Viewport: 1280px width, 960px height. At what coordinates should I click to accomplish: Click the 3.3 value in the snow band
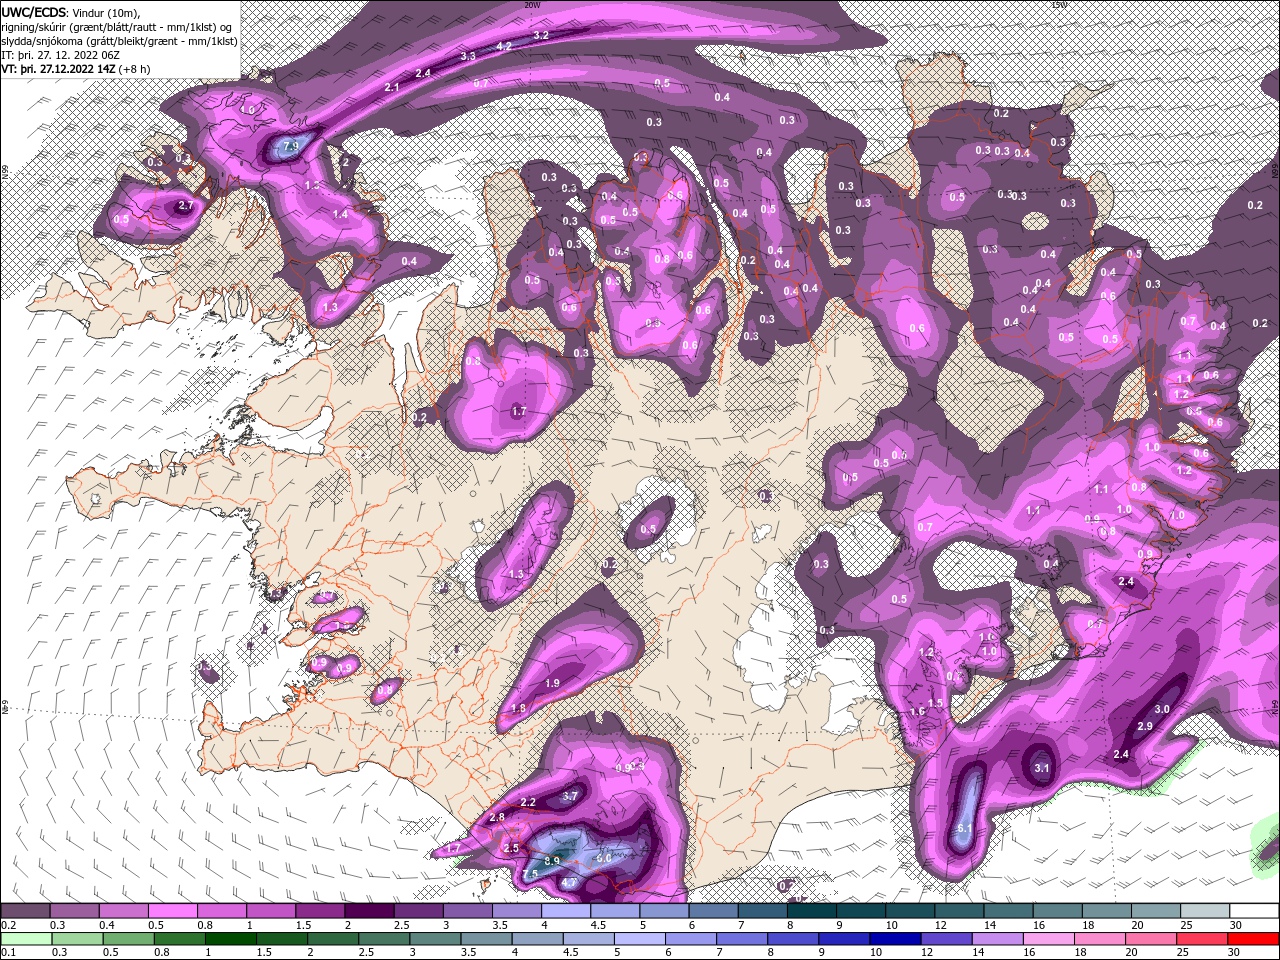(468, 57)
